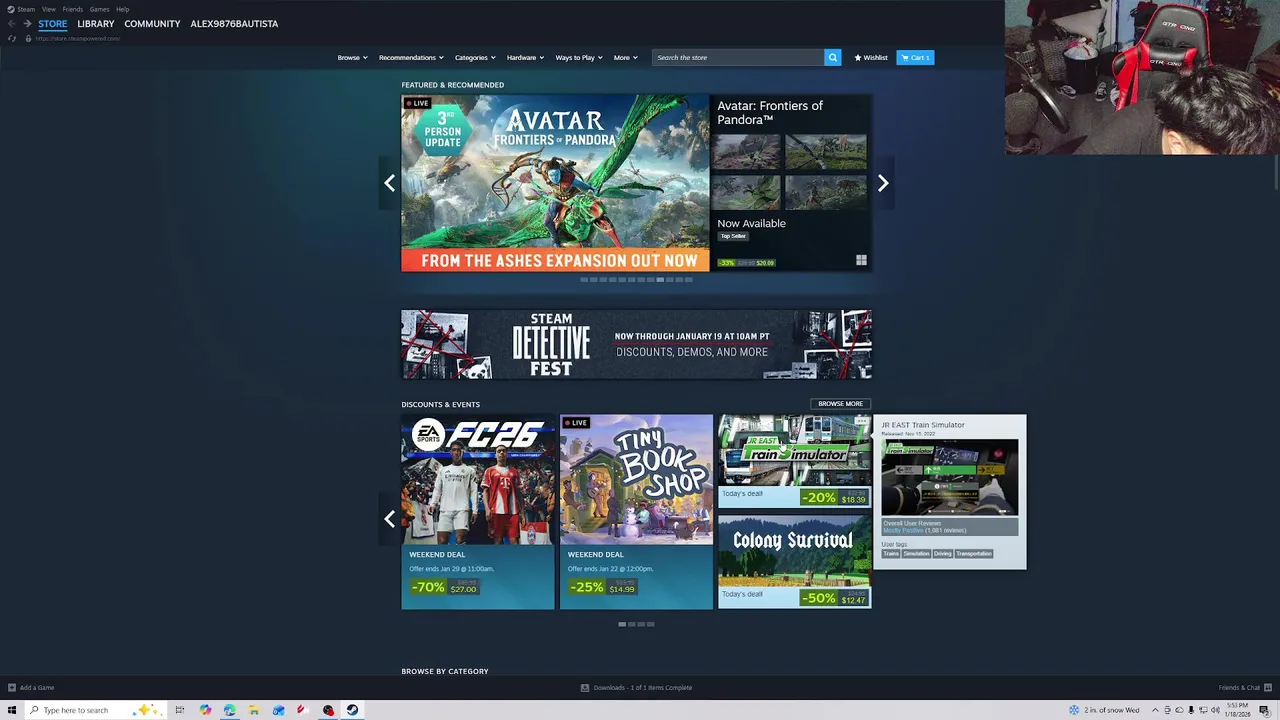Click the Driving tag on JR EAST popup

pyautogui.click(x=942, y=553)
